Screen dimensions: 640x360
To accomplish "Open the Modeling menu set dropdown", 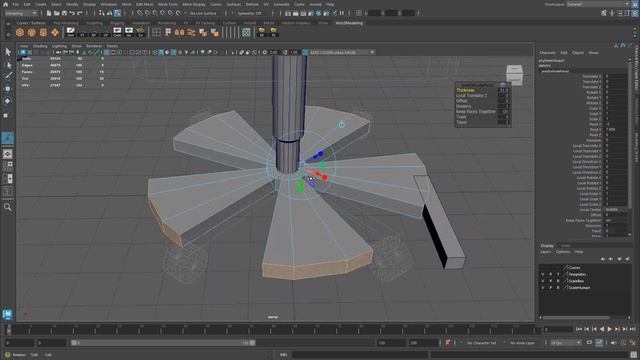I will pyautogui.click(x=20, y=13).
